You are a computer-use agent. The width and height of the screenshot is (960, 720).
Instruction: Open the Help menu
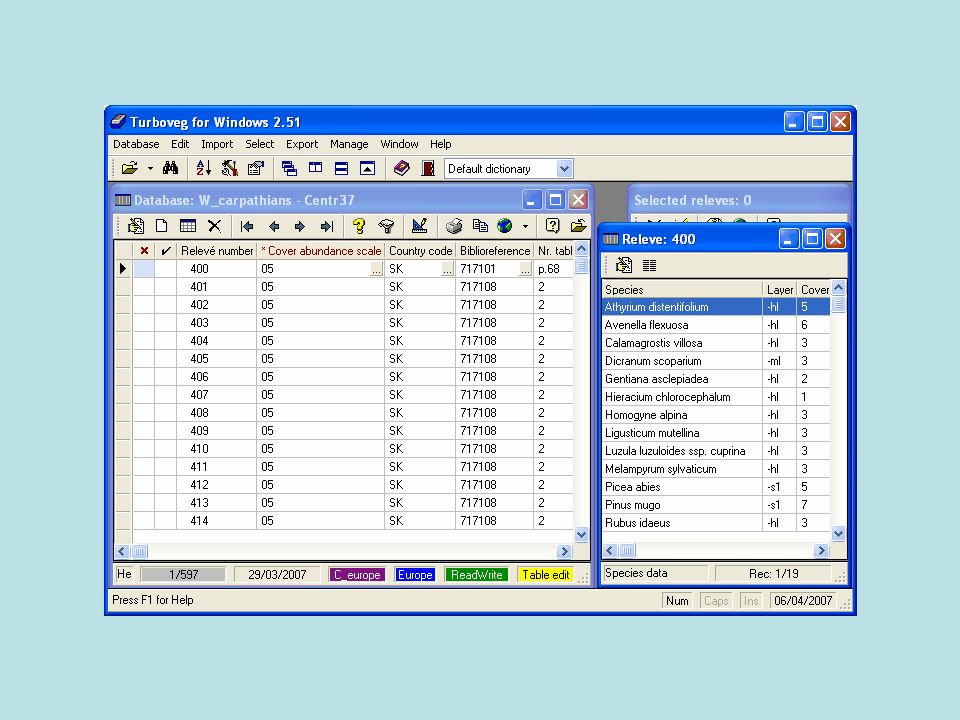440,144
